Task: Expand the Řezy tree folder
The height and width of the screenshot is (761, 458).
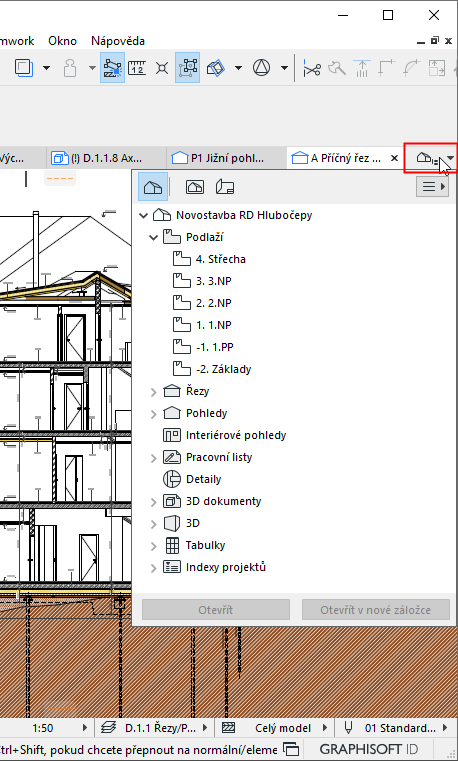Action: pos(153,392)
